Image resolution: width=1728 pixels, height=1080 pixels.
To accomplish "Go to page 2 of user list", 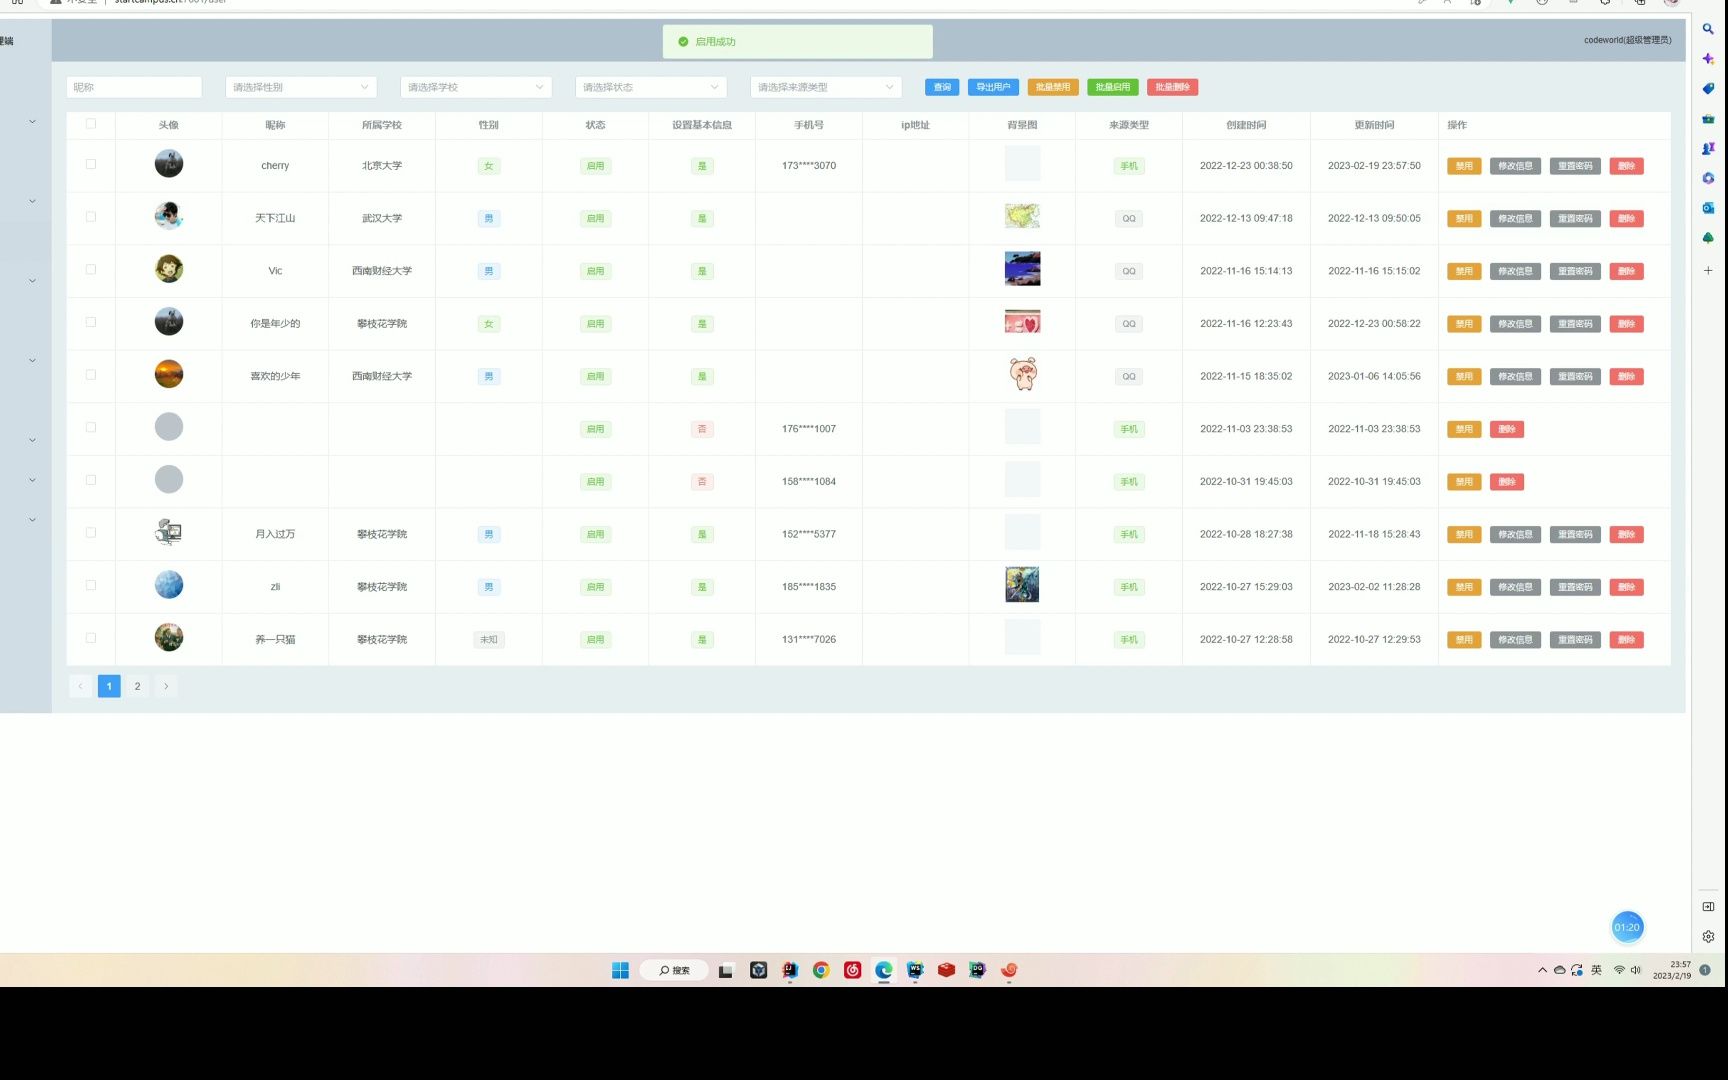I will (x=137, y=686).
